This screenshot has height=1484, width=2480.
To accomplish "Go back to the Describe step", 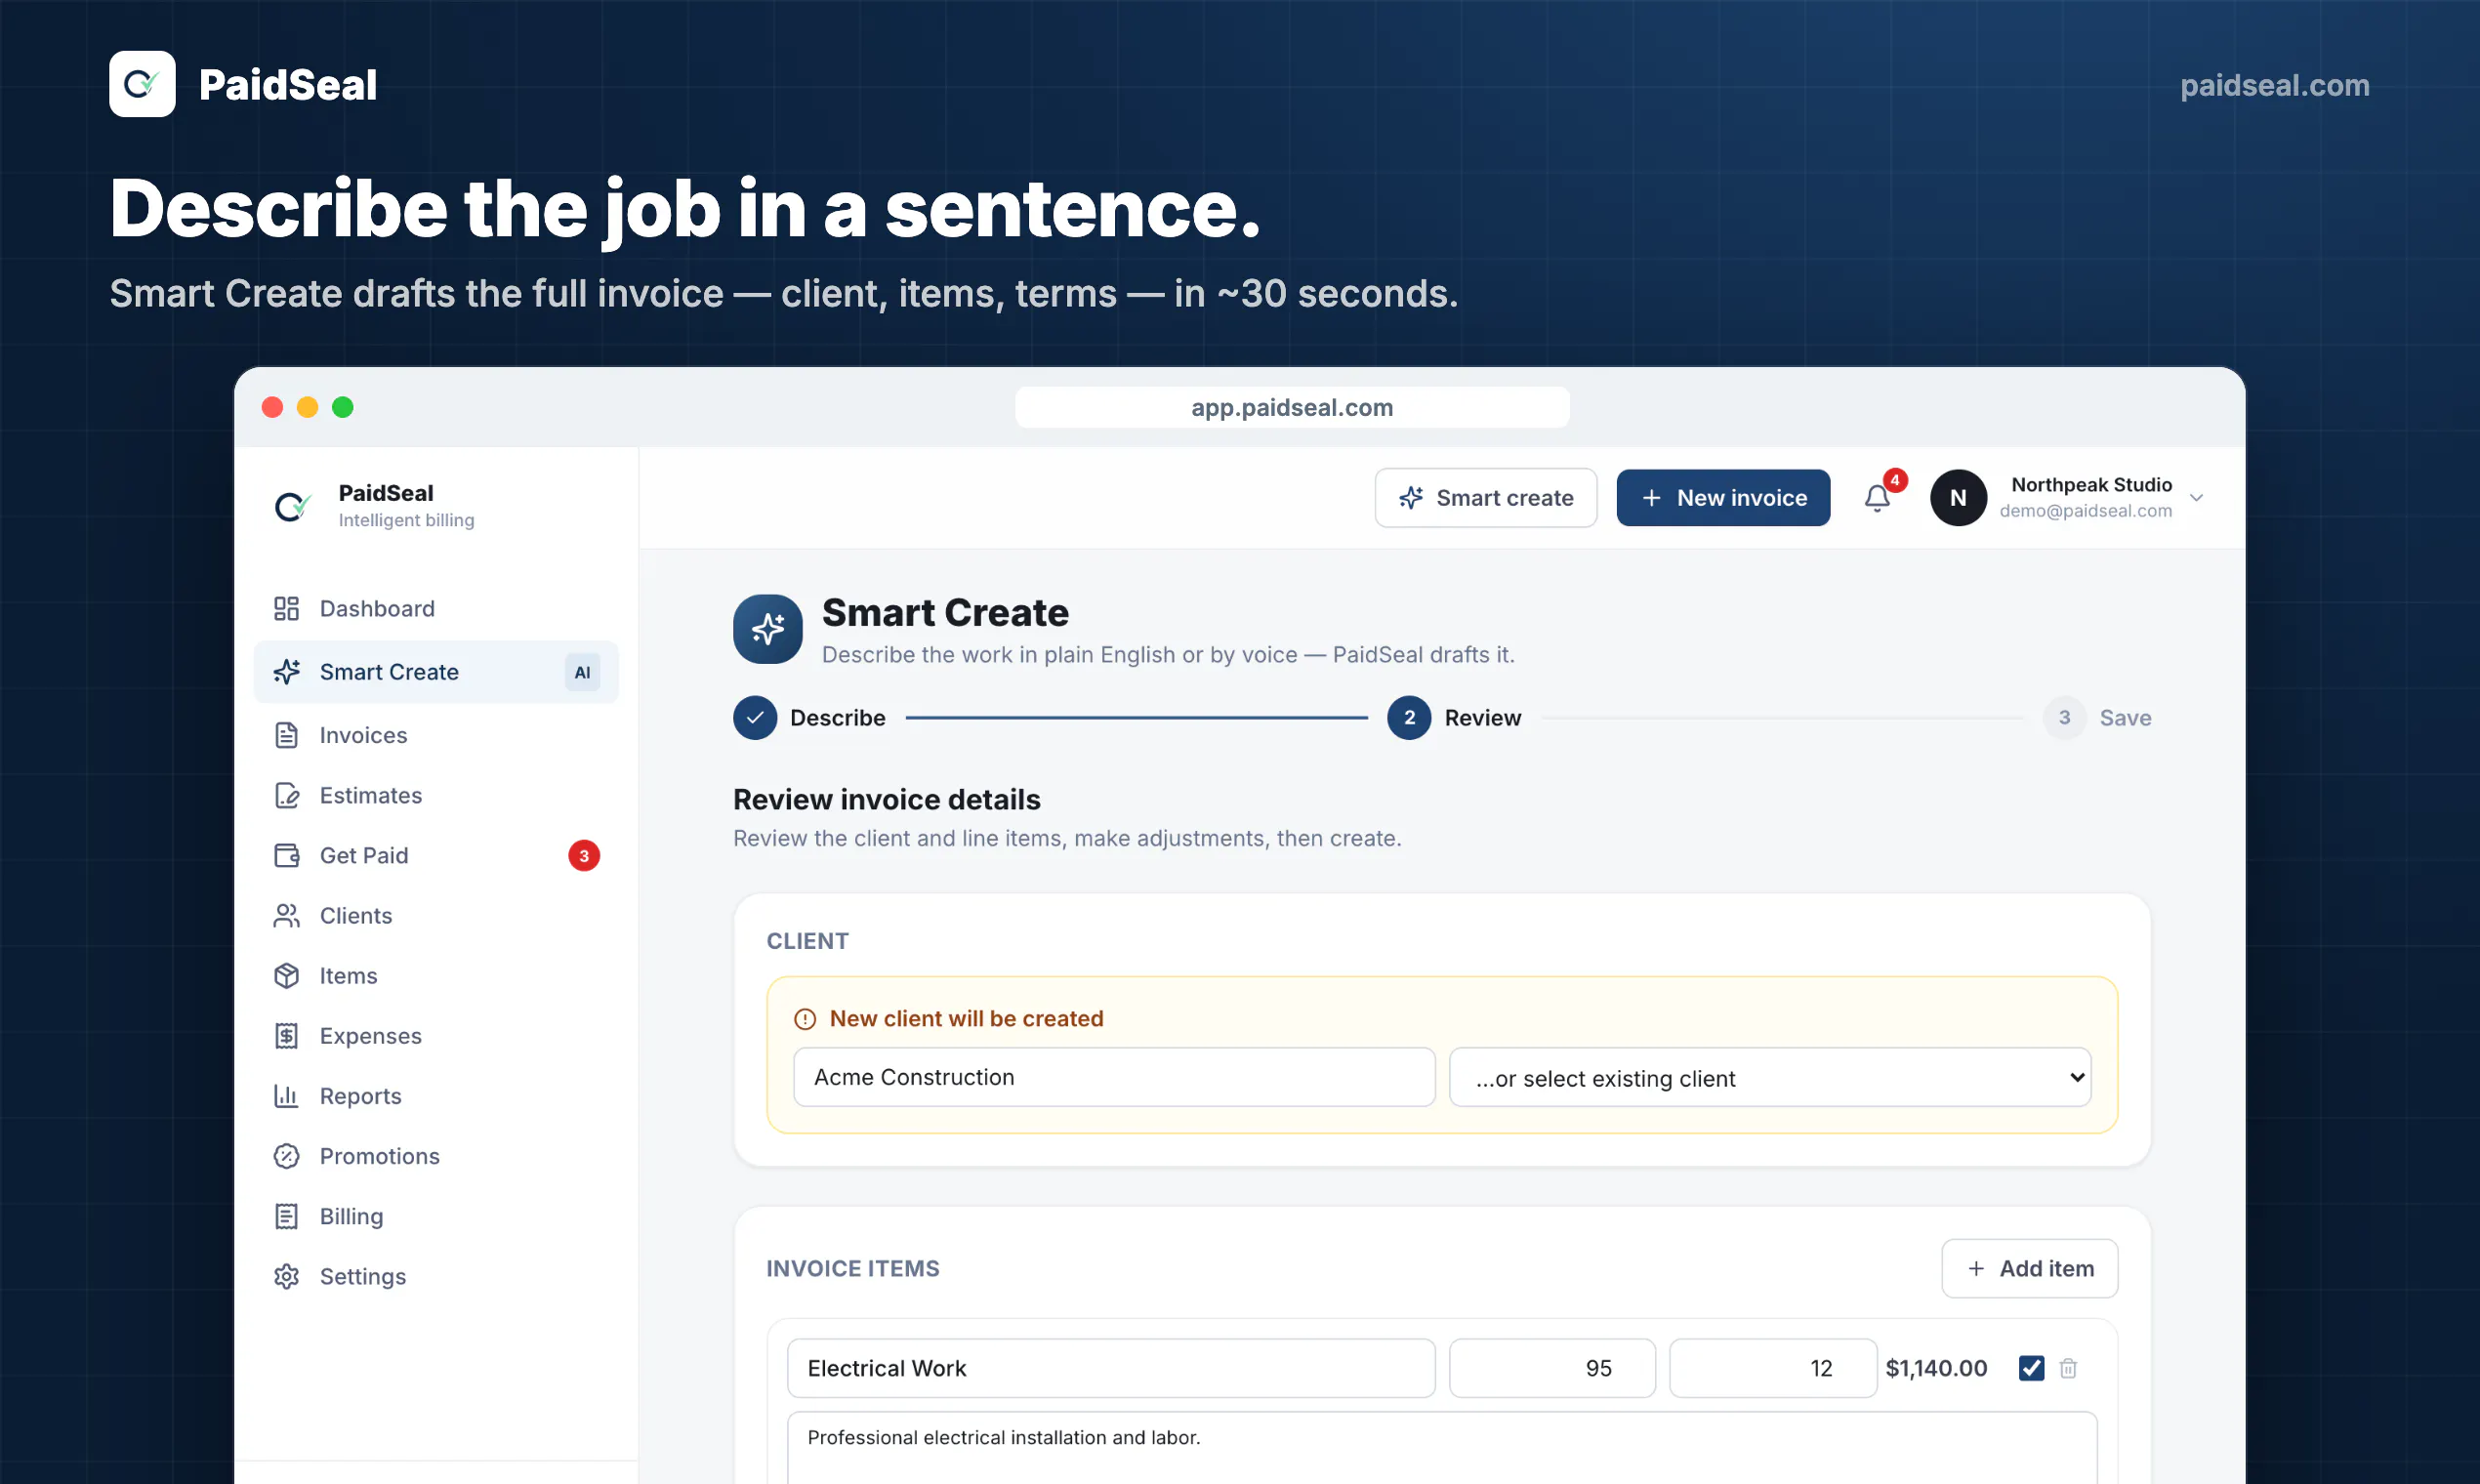I will [810, 718].
